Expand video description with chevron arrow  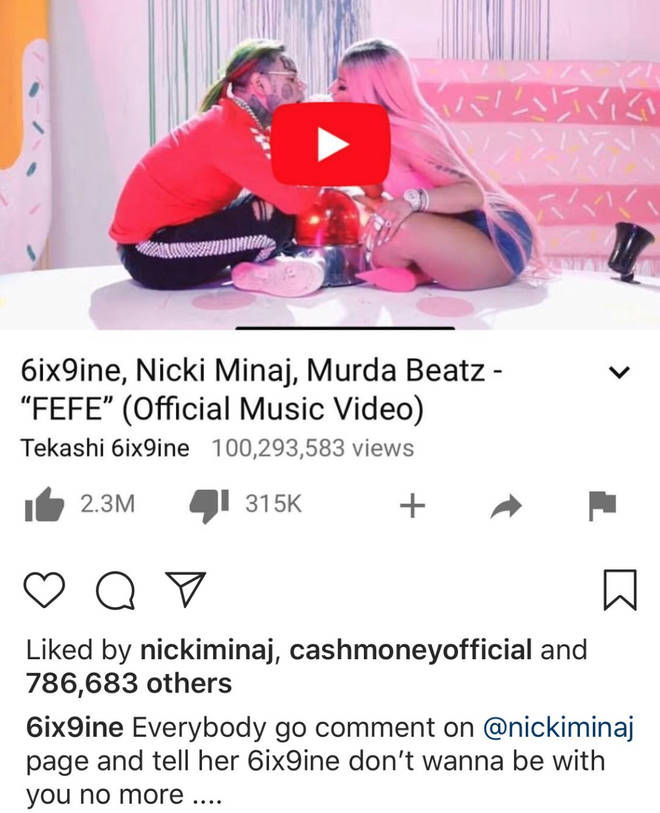[619, 372]
